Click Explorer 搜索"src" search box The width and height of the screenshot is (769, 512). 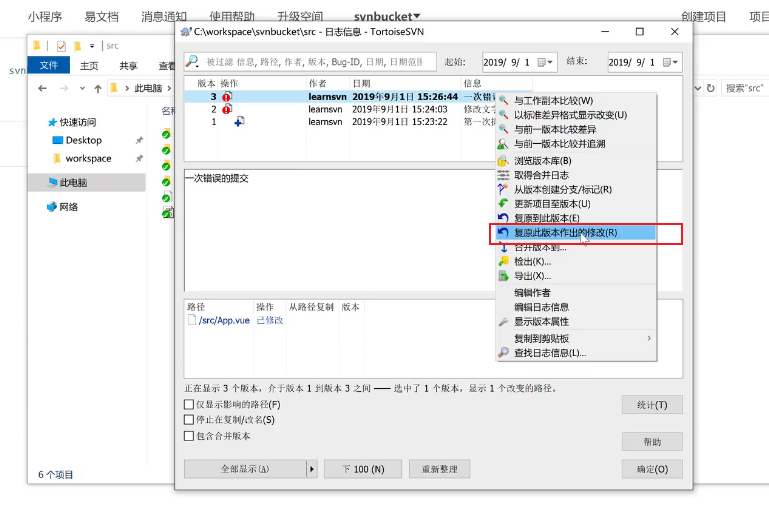click(x=743, y=88)
